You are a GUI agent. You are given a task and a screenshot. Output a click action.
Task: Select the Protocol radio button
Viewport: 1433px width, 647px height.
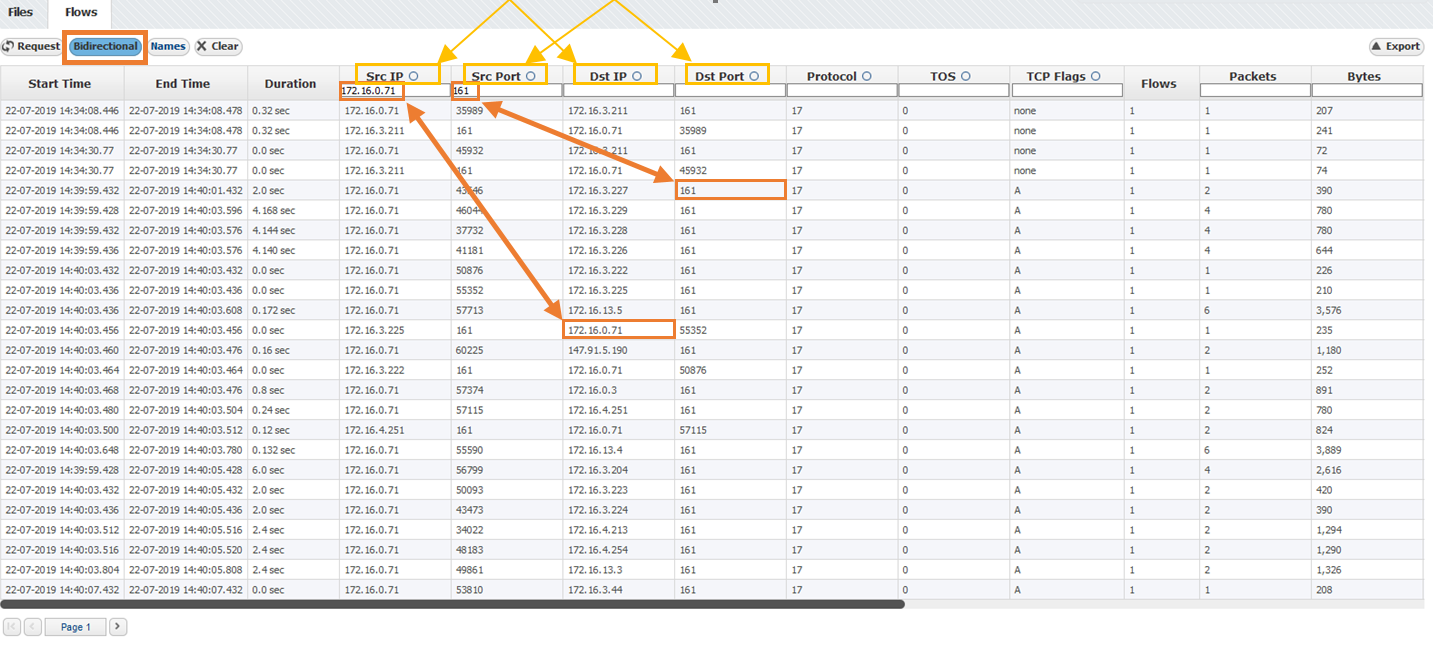click(866, 76)
